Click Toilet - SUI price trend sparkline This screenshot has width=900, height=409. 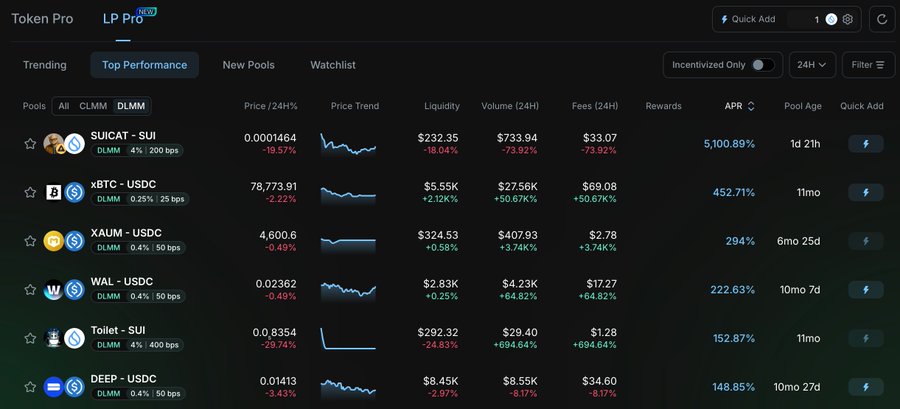pyautogui.click(x=348, y=338)
